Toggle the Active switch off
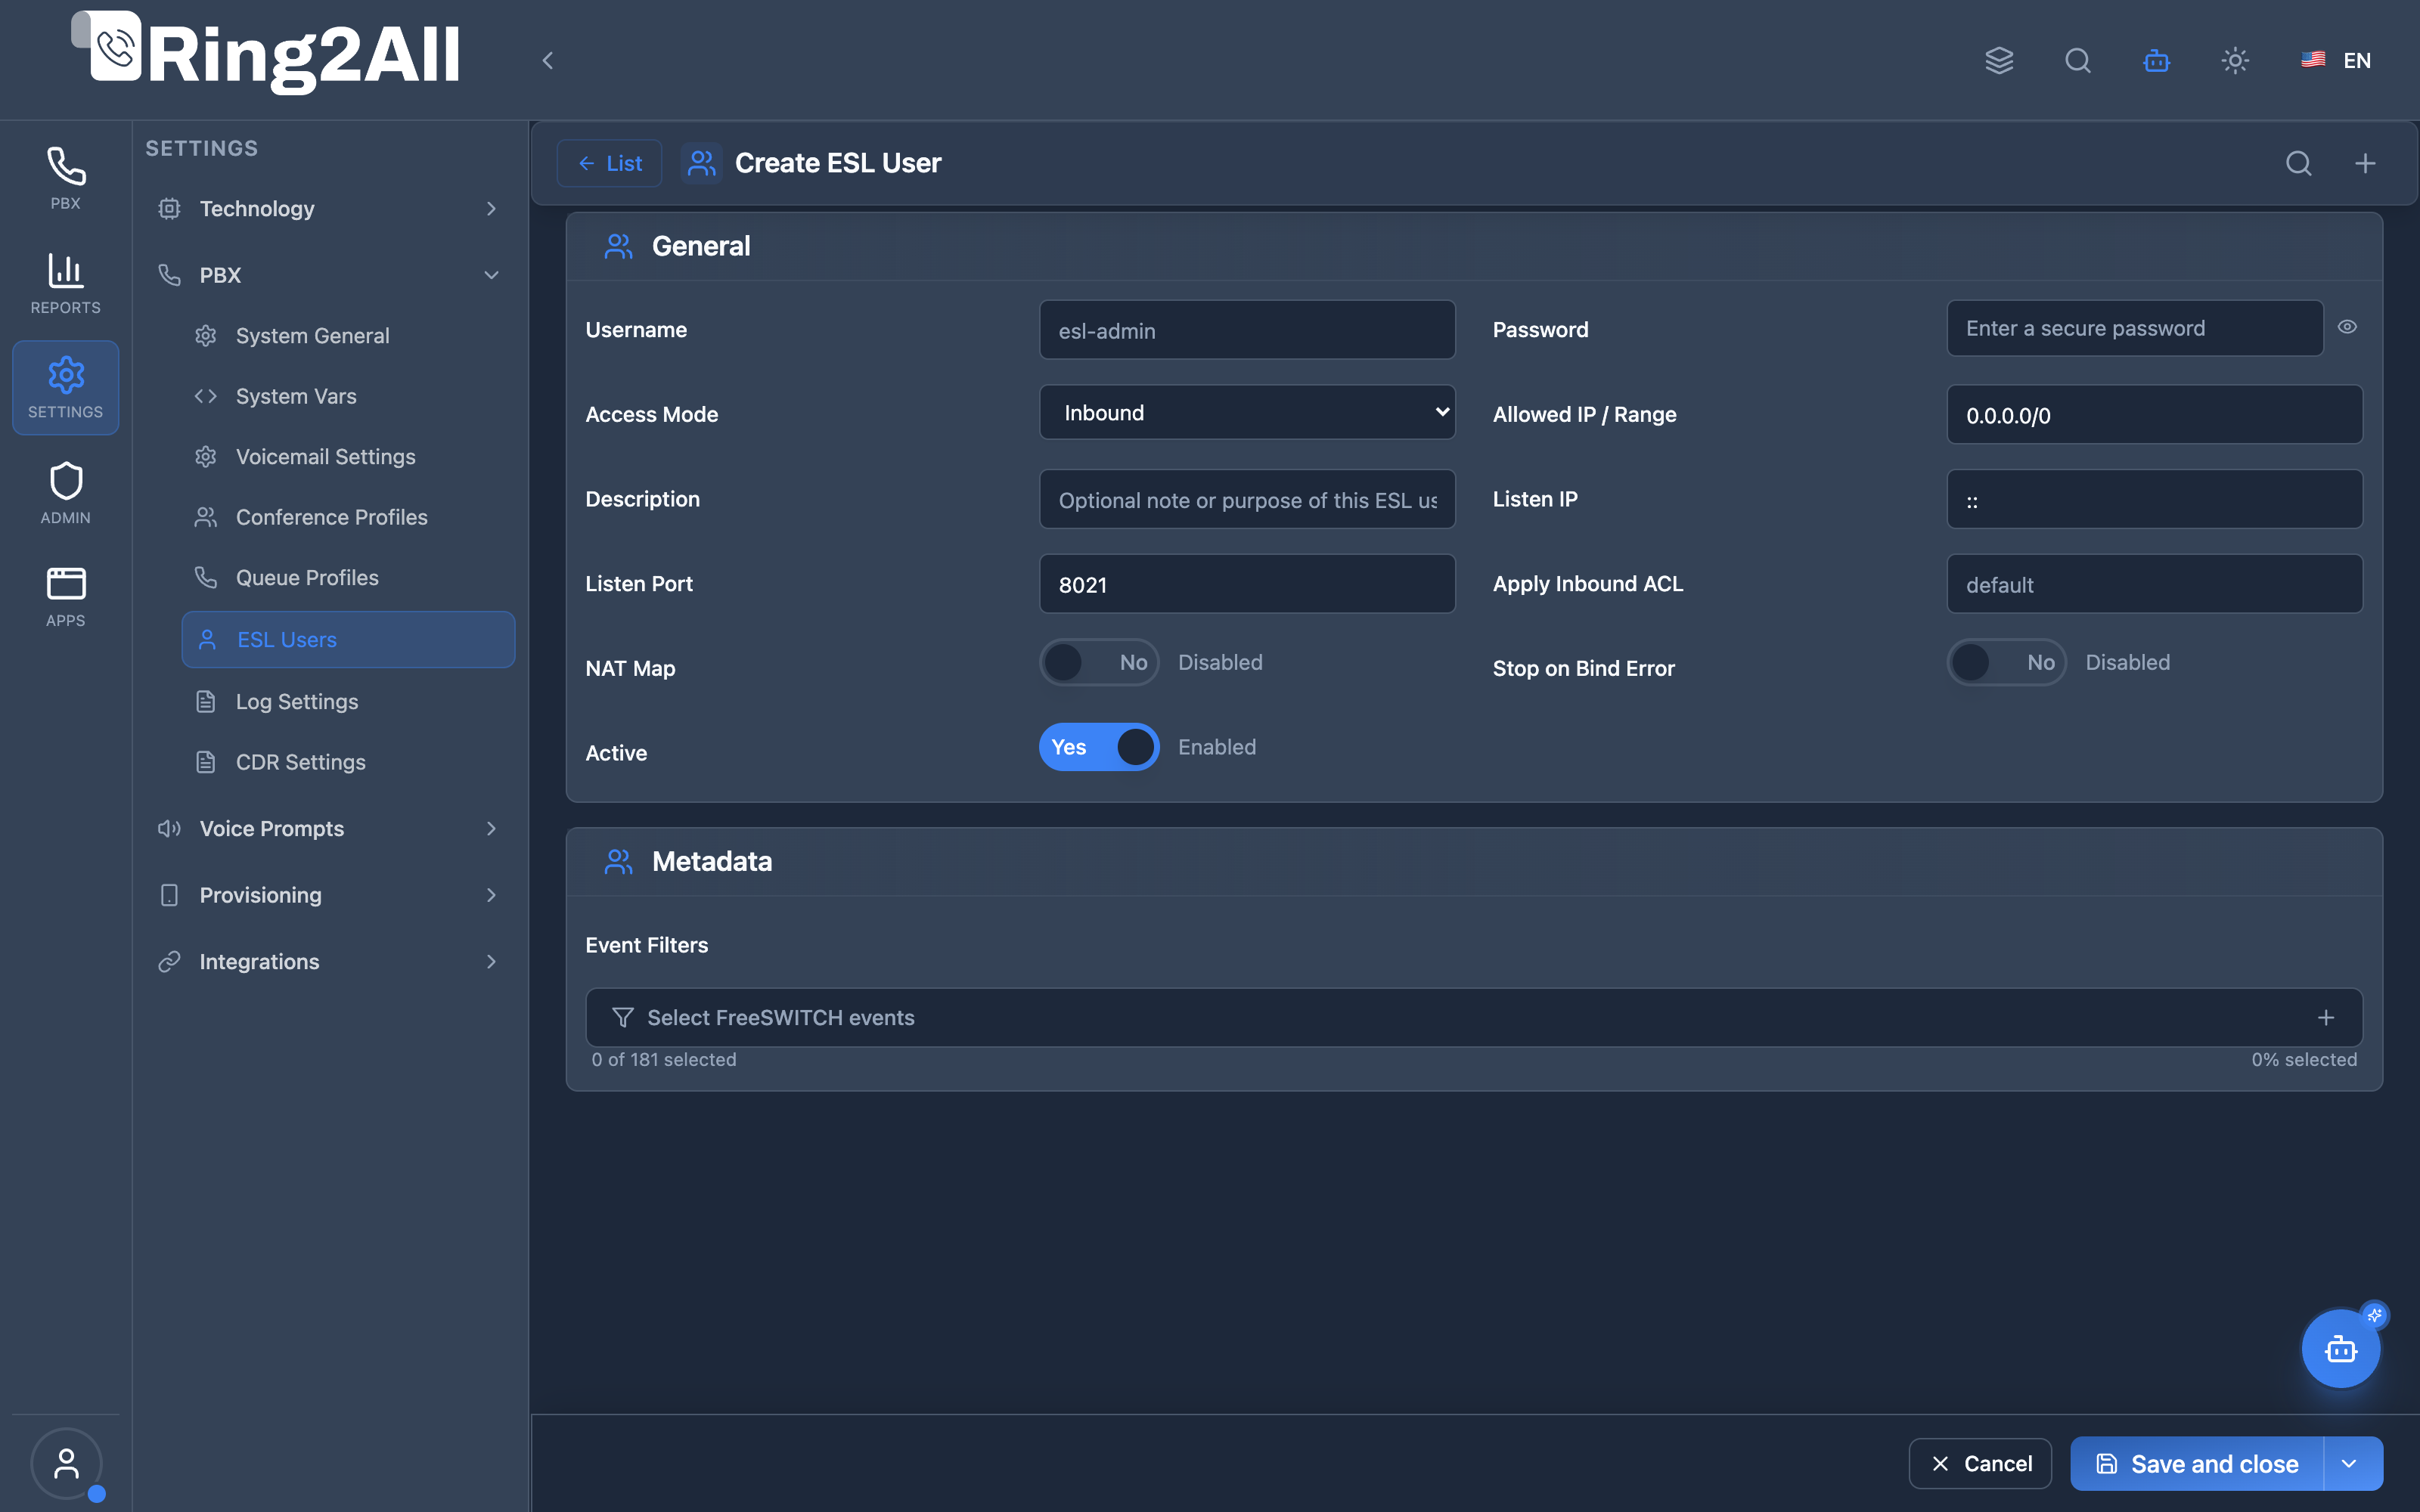This screenshot has width=2420, height=1512. click(1099, 747)
